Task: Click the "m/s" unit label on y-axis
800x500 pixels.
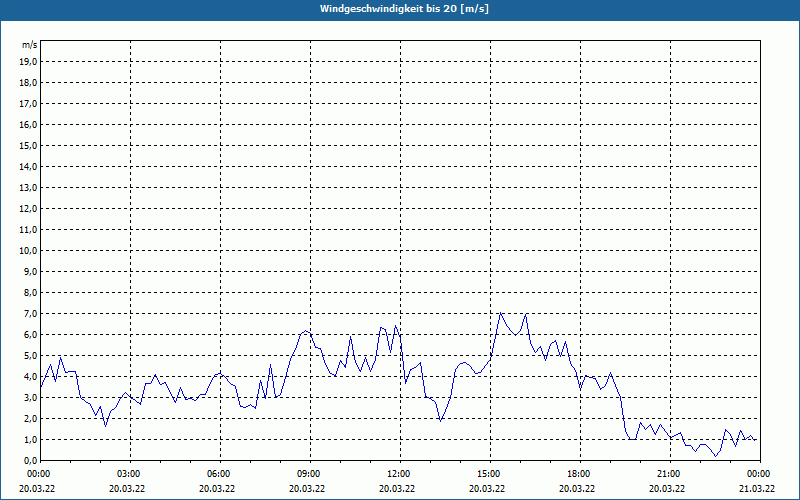Action: (30, 45)
